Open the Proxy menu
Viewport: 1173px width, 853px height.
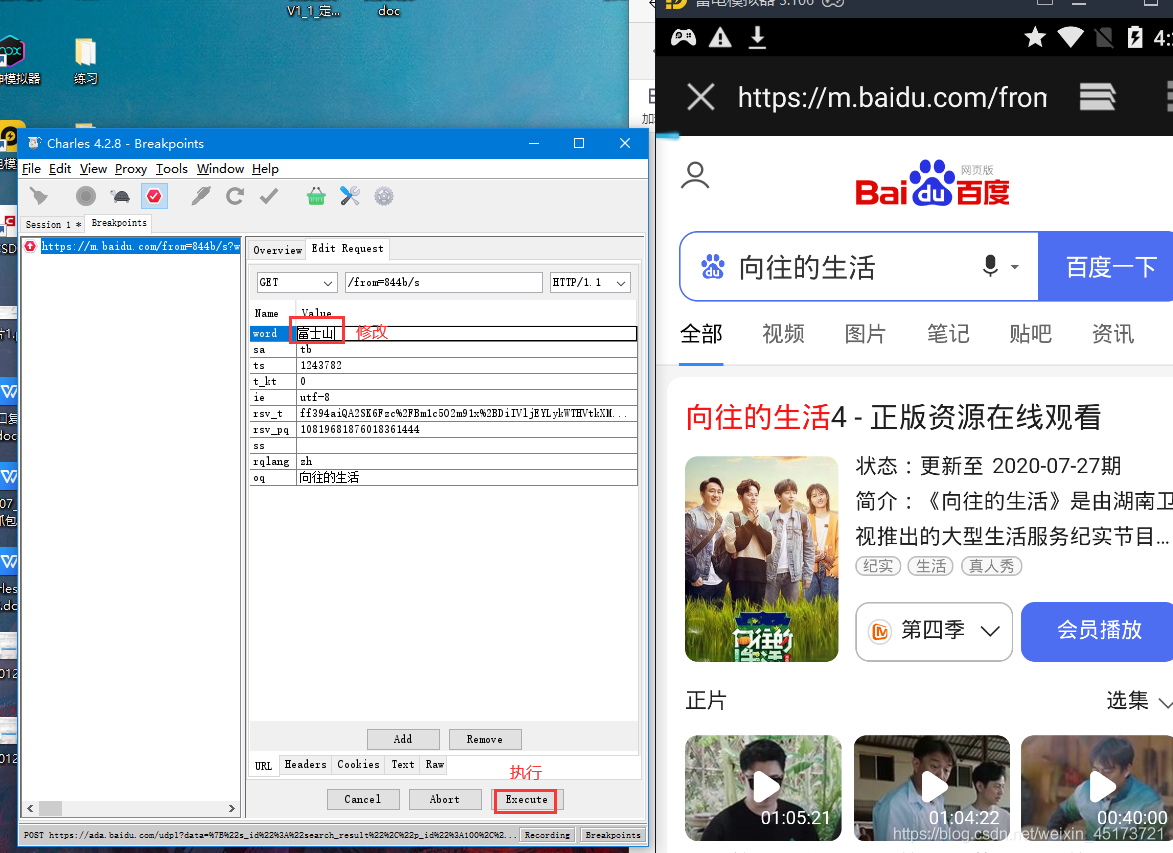pos(130,168)
